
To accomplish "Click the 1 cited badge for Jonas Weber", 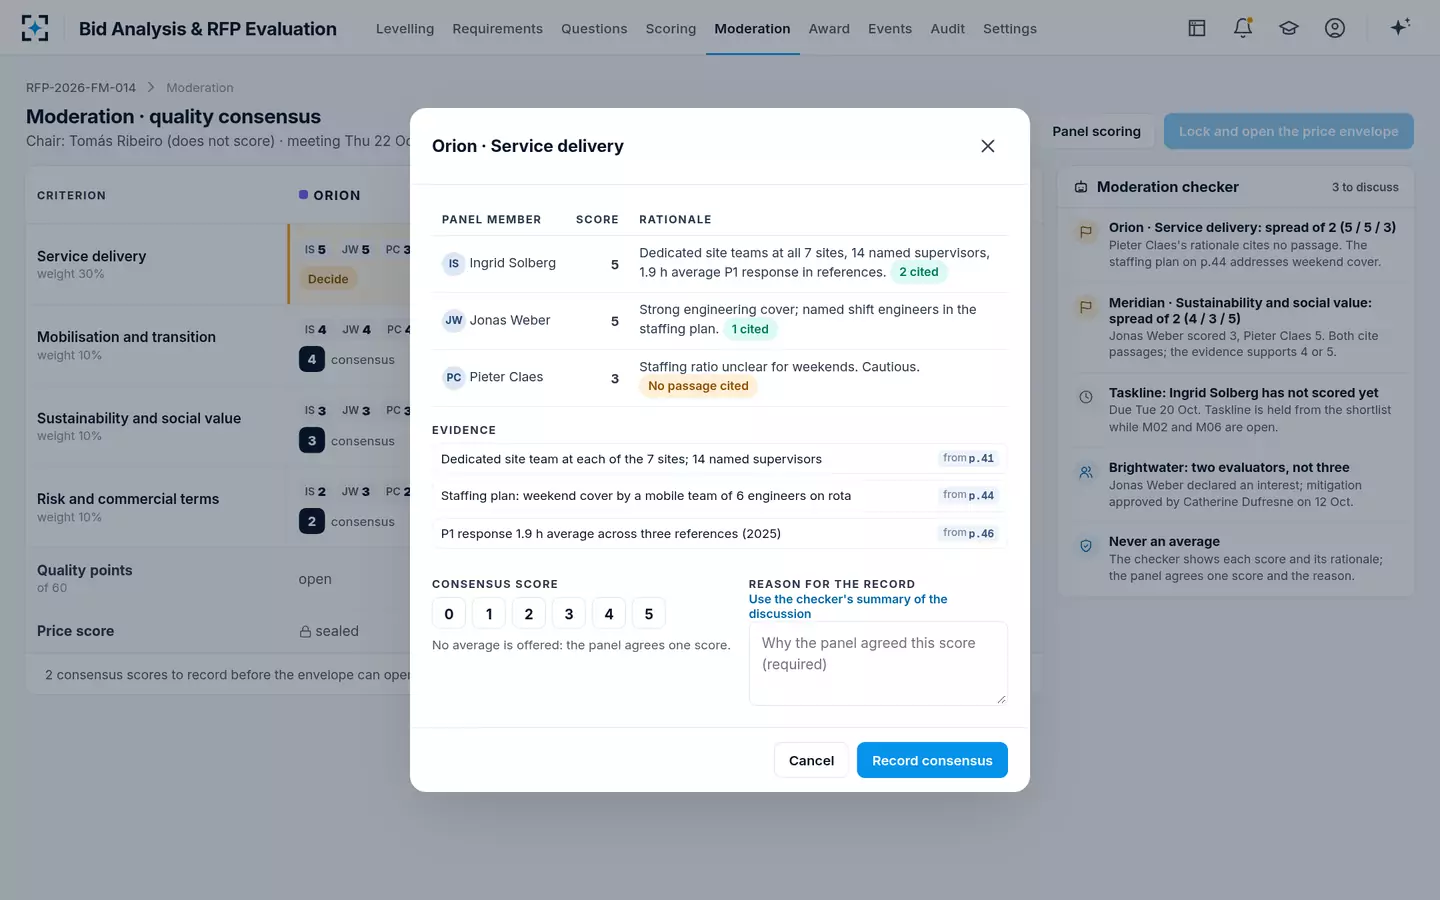I will point(750,329).
